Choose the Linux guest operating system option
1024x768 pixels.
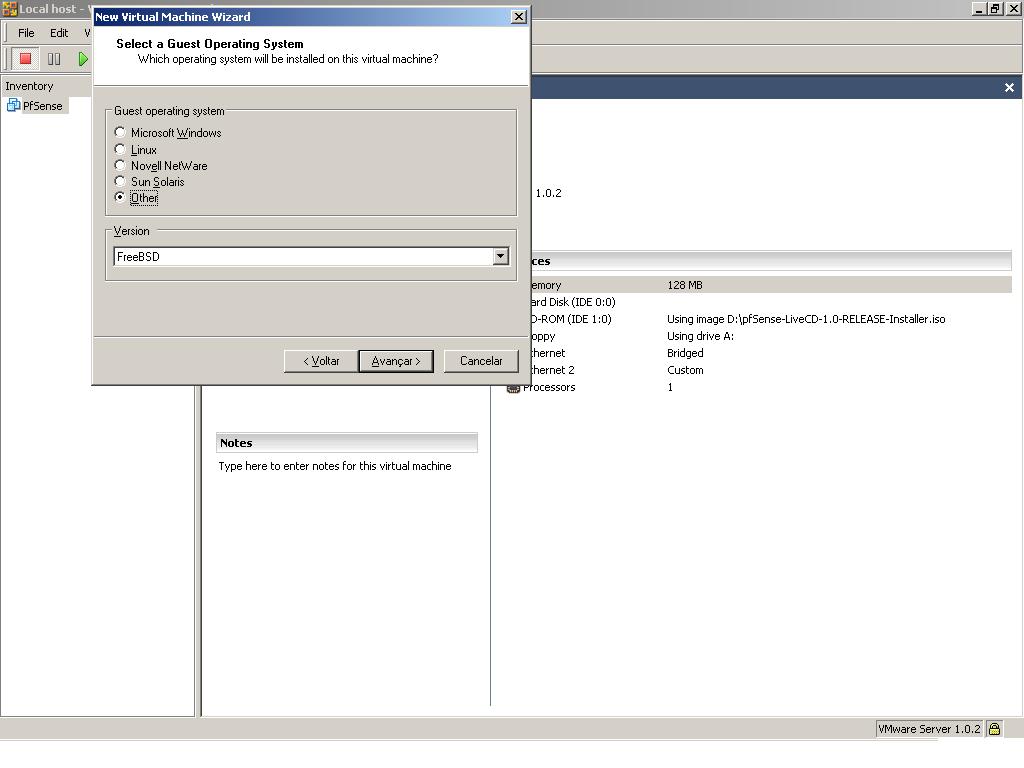(120, 150)
